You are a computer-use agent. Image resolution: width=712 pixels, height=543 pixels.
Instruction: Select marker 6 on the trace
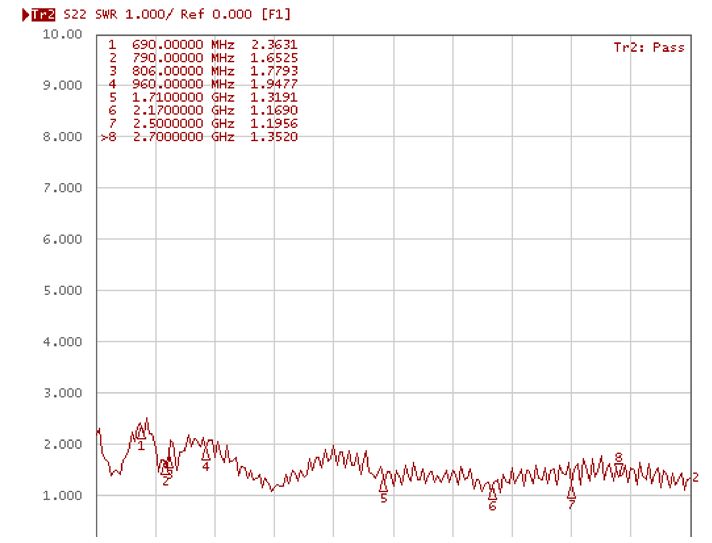point(492,493)
